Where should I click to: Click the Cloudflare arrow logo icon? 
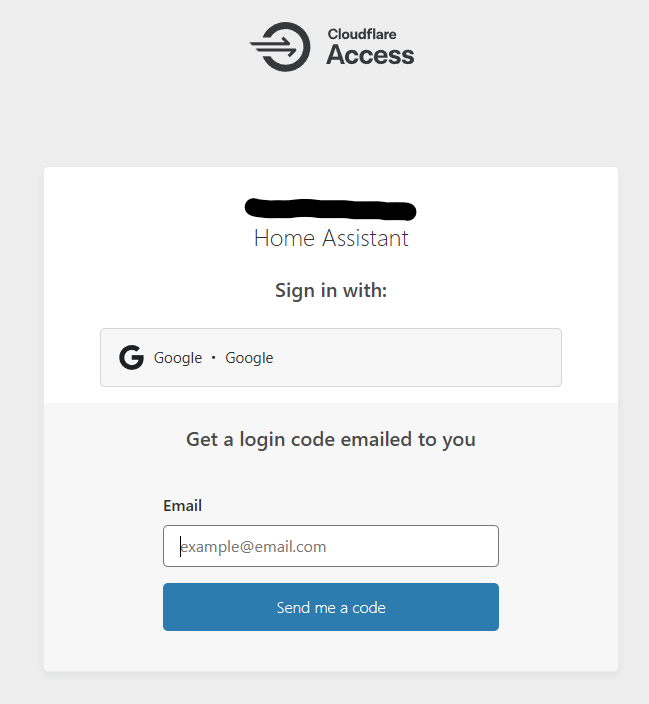coord(279,46)
